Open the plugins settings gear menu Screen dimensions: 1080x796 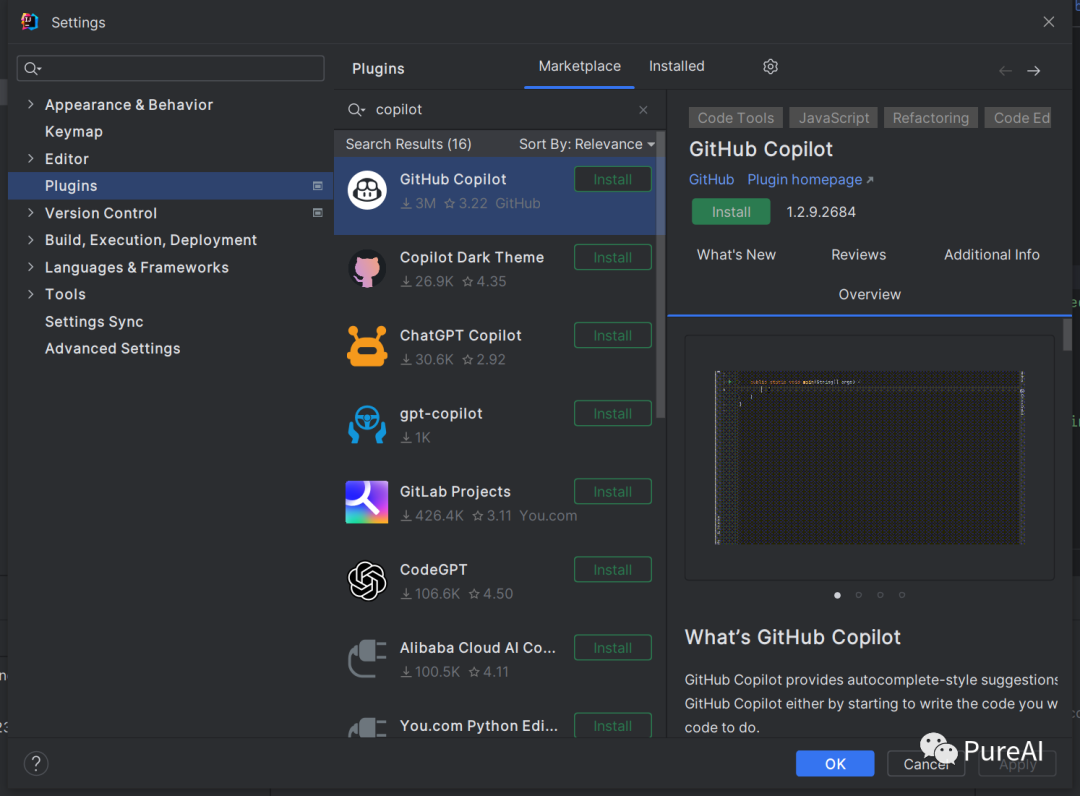point(770,66)
